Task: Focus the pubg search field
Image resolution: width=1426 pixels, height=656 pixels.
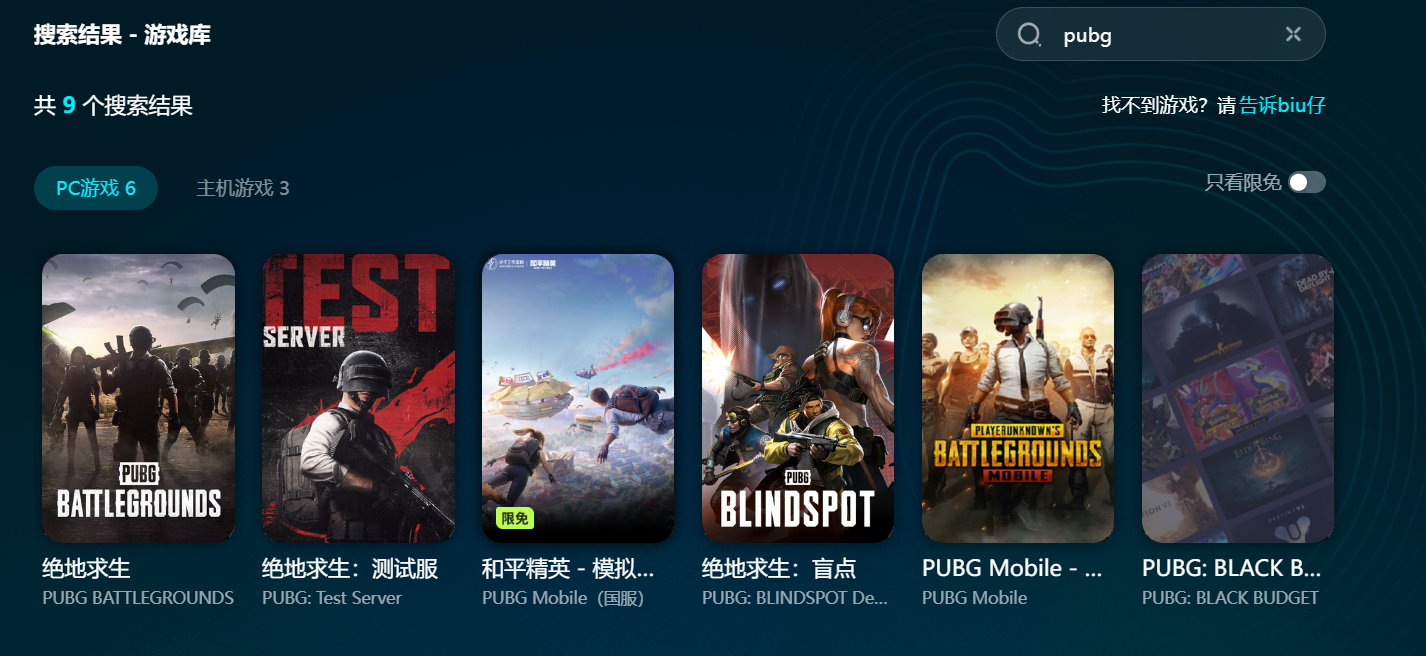Action: tap(1160, 35)
